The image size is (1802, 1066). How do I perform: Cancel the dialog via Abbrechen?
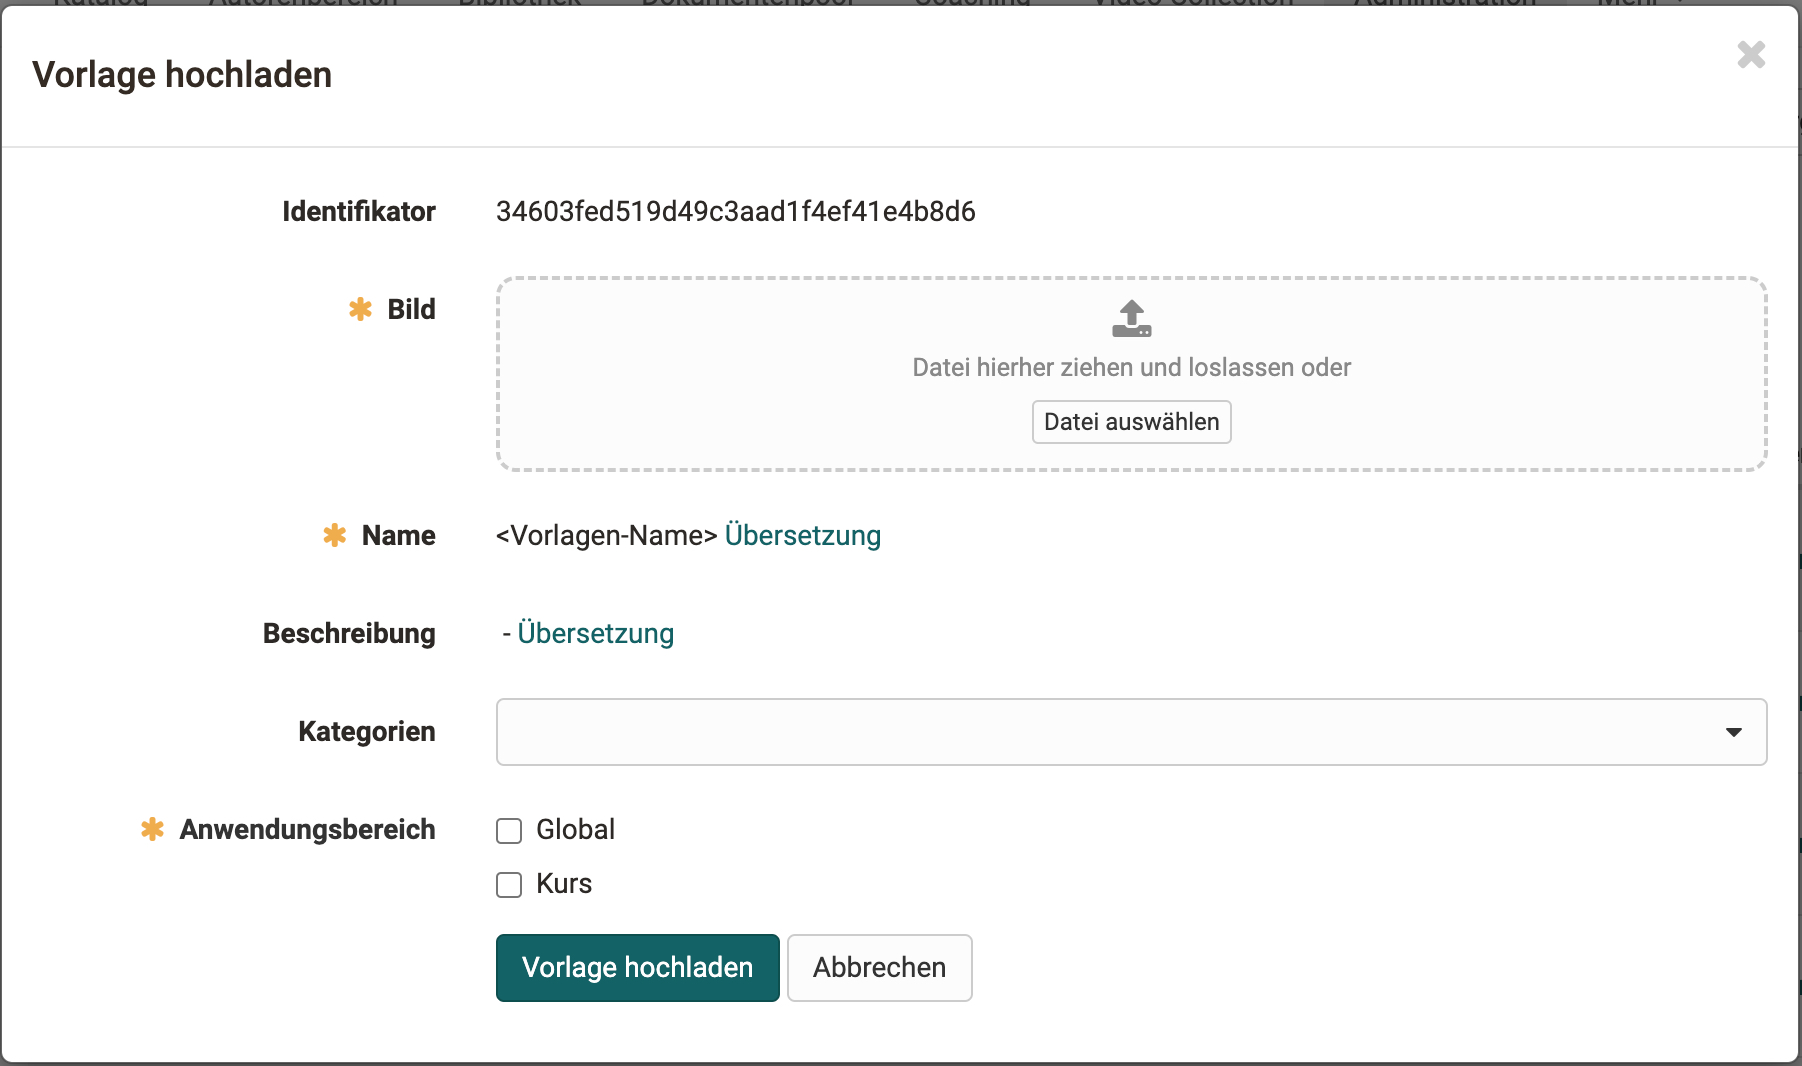coord(879,968)
